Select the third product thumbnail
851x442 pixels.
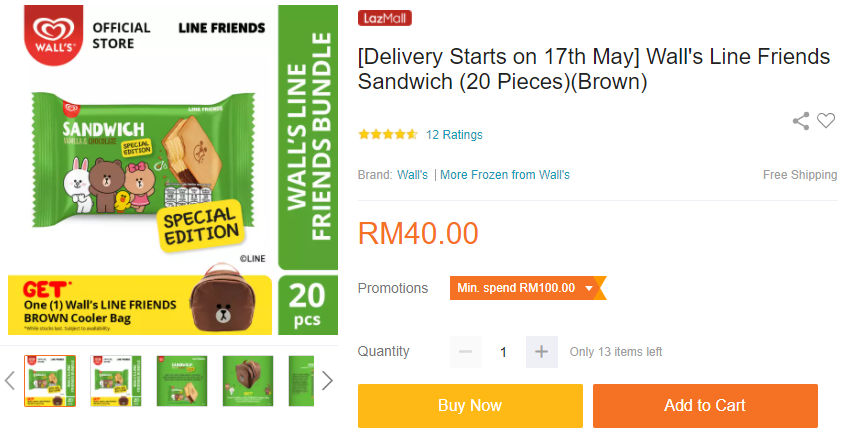(x=182, y=380)
